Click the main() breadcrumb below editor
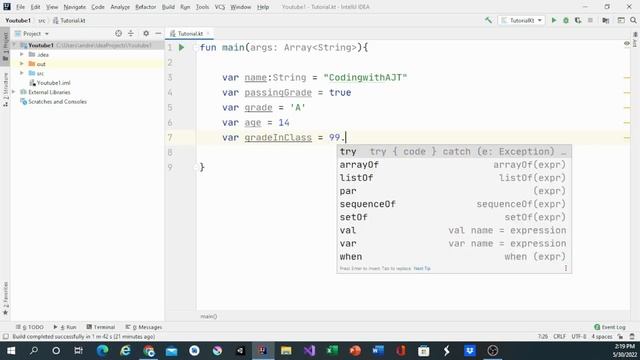The height and width of the screenshot is (360, 640). (x=209, y=316)
